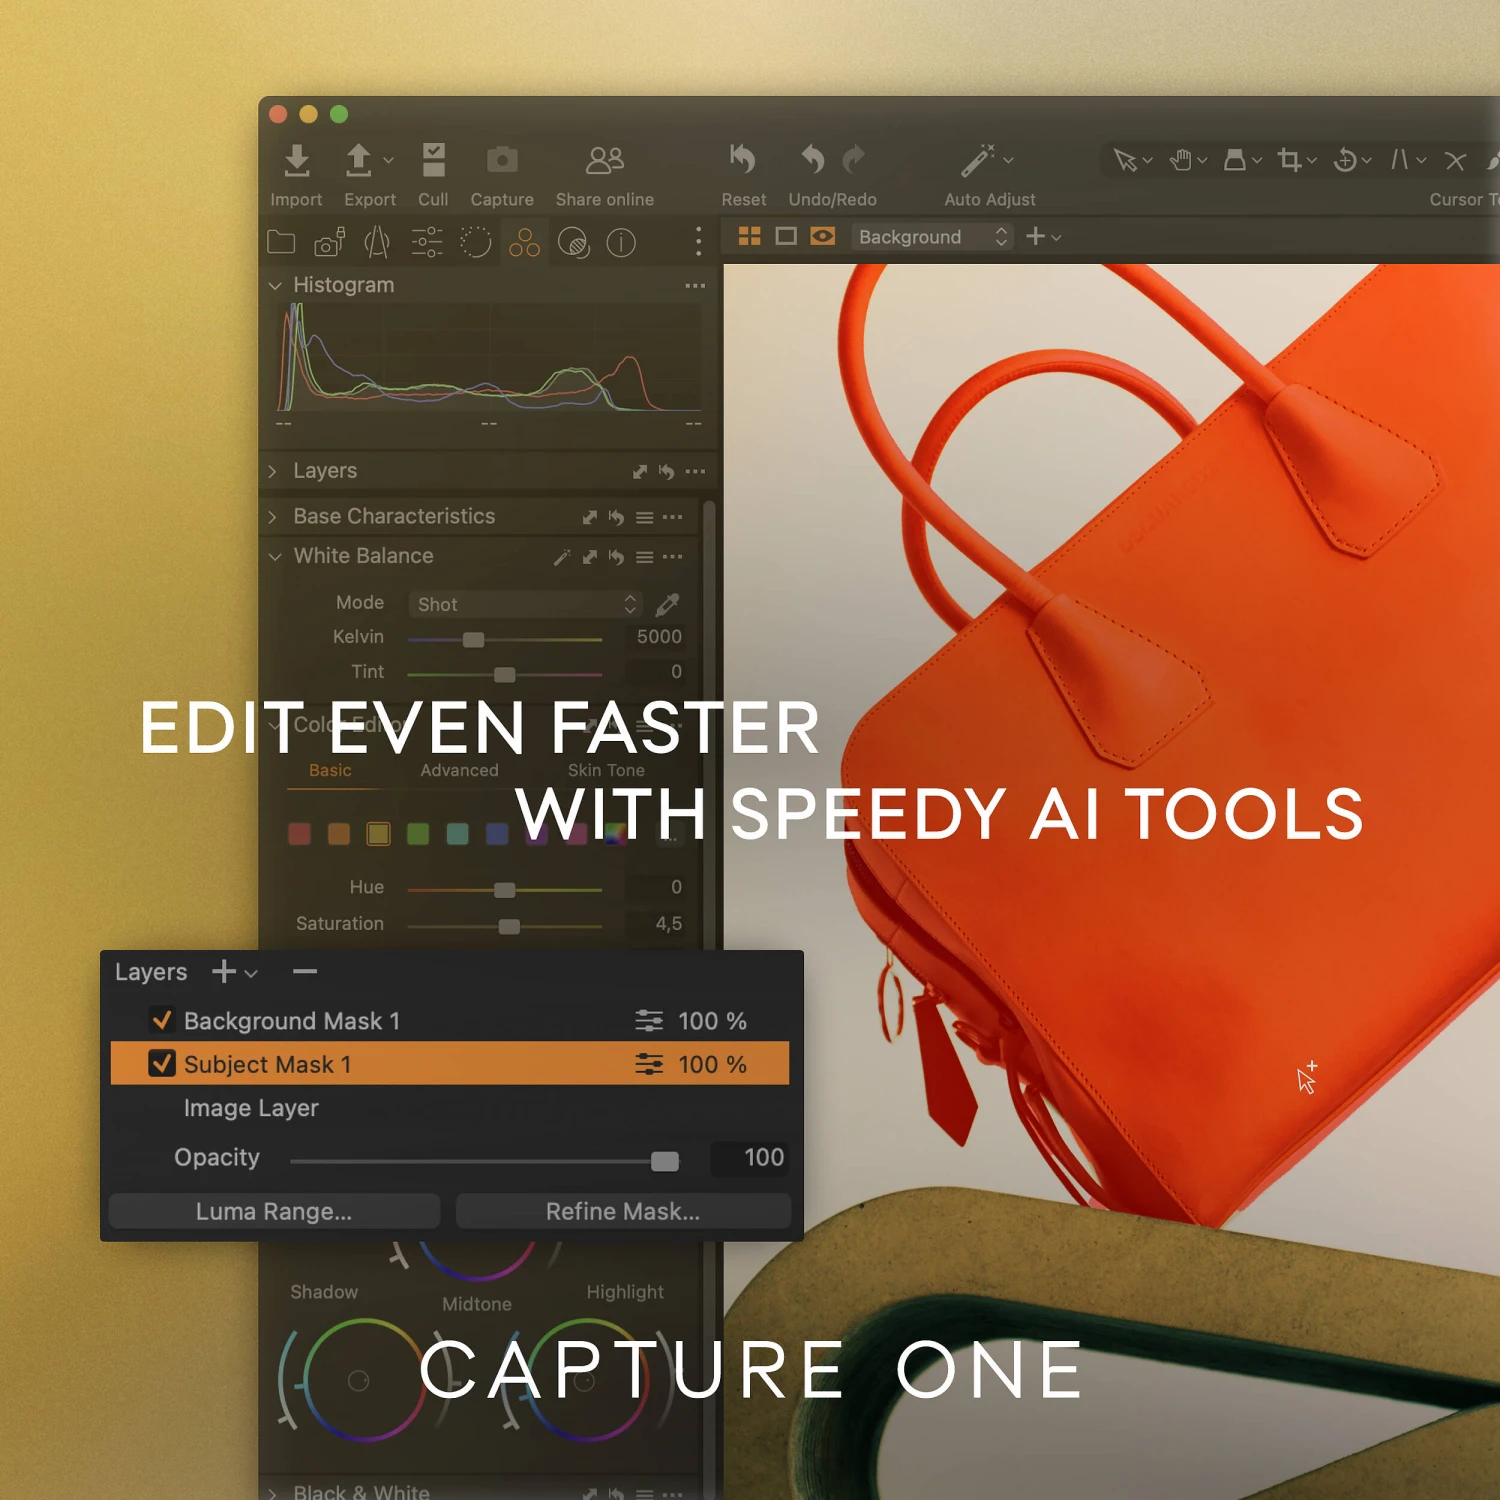Viewport: 1500px width, 1500px height.
Task: Open the White Balance Mode dropdown
Action: tap(525, 604)
